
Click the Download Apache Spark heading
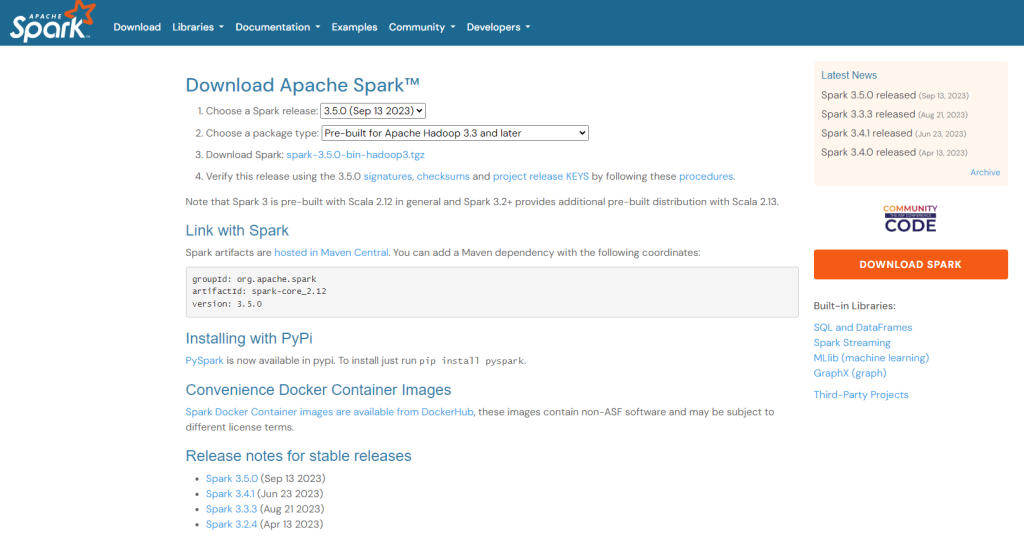tap(302, 85)
